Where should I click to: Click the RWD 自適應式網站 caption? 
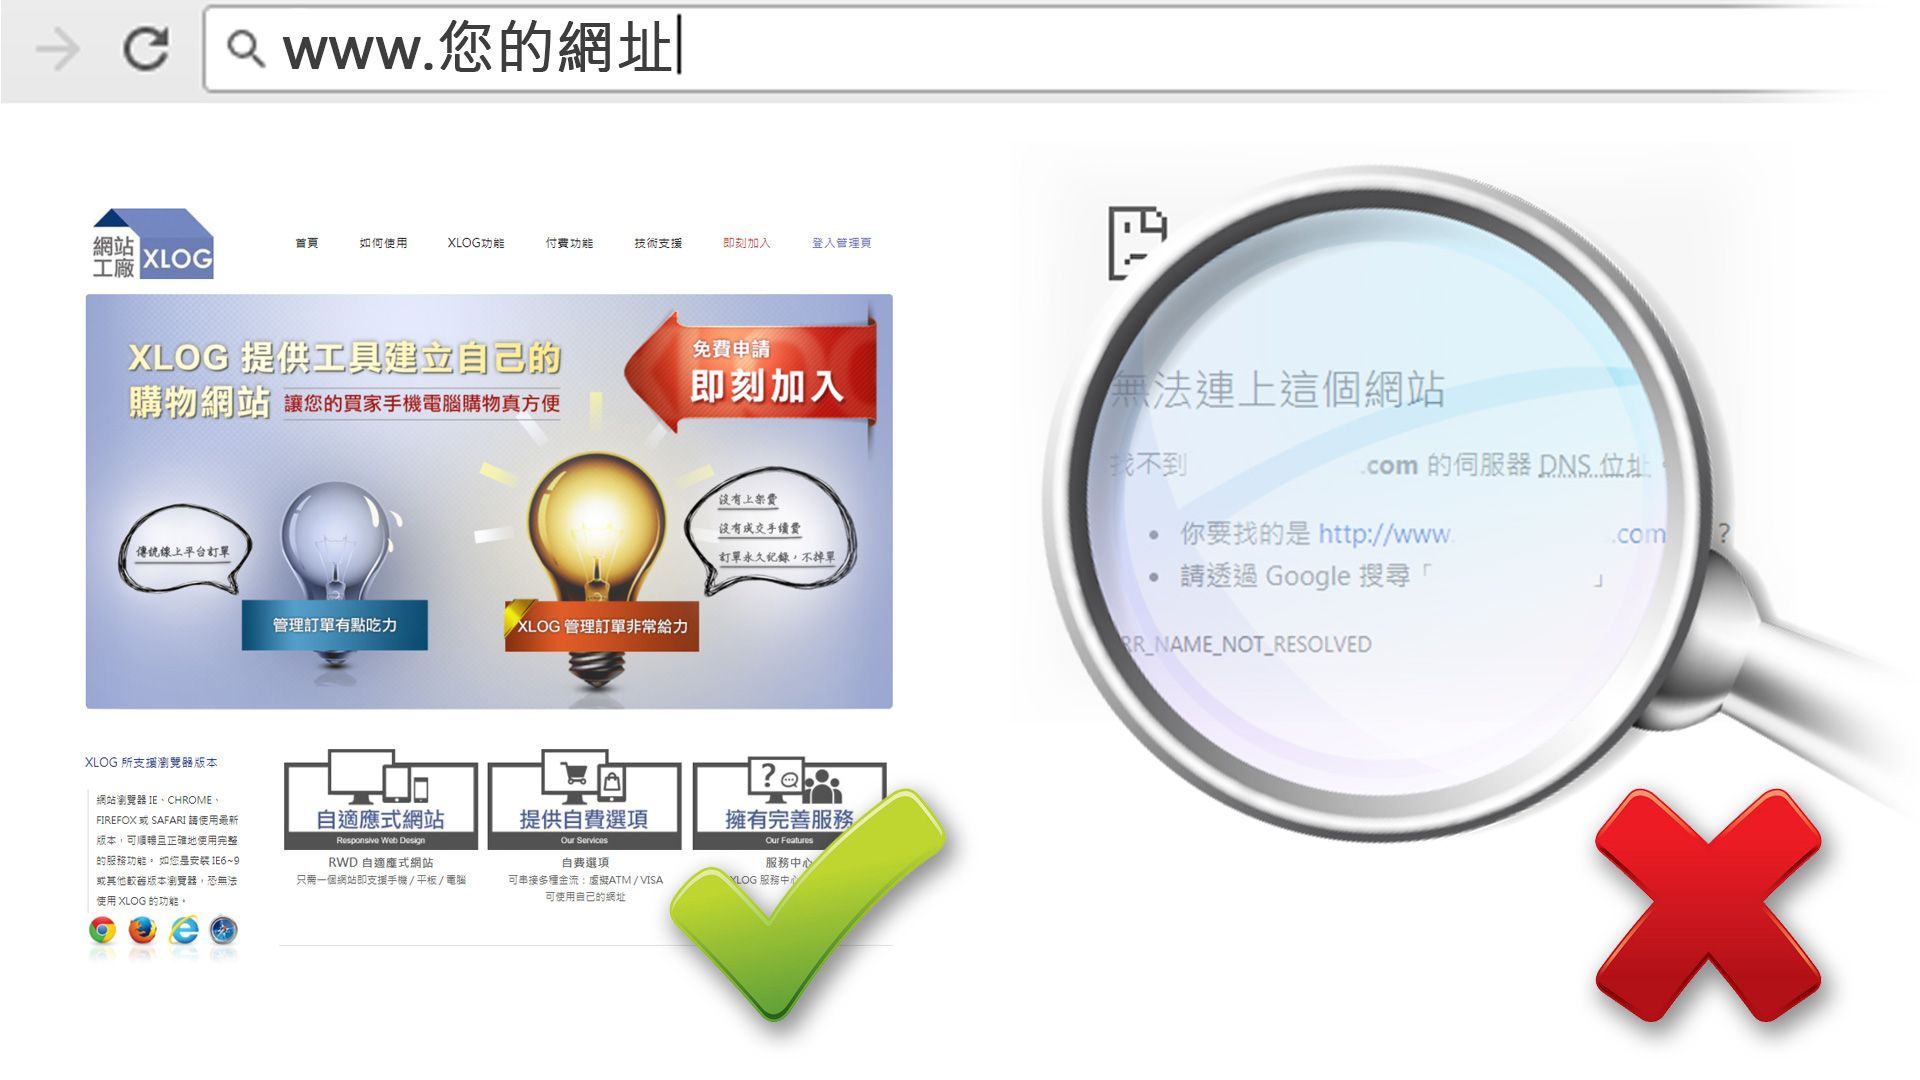(381, 862)
